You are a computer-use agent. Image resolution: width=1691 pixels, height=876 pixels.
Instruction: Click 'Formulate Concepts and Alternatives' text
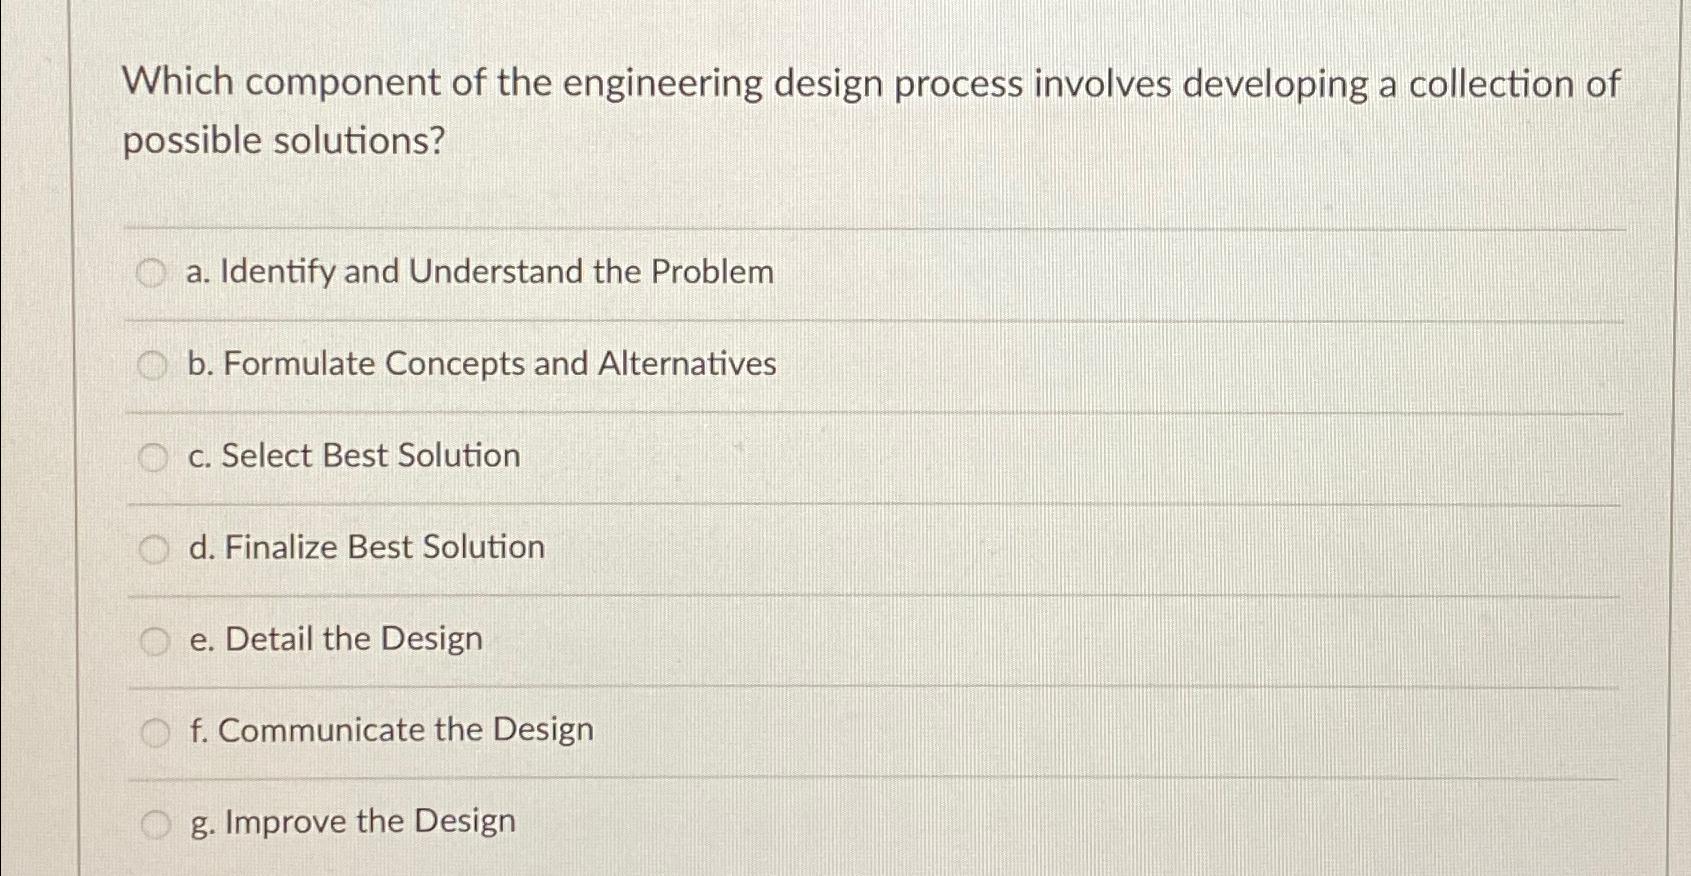pyautogui.click(x=481, y=364)
